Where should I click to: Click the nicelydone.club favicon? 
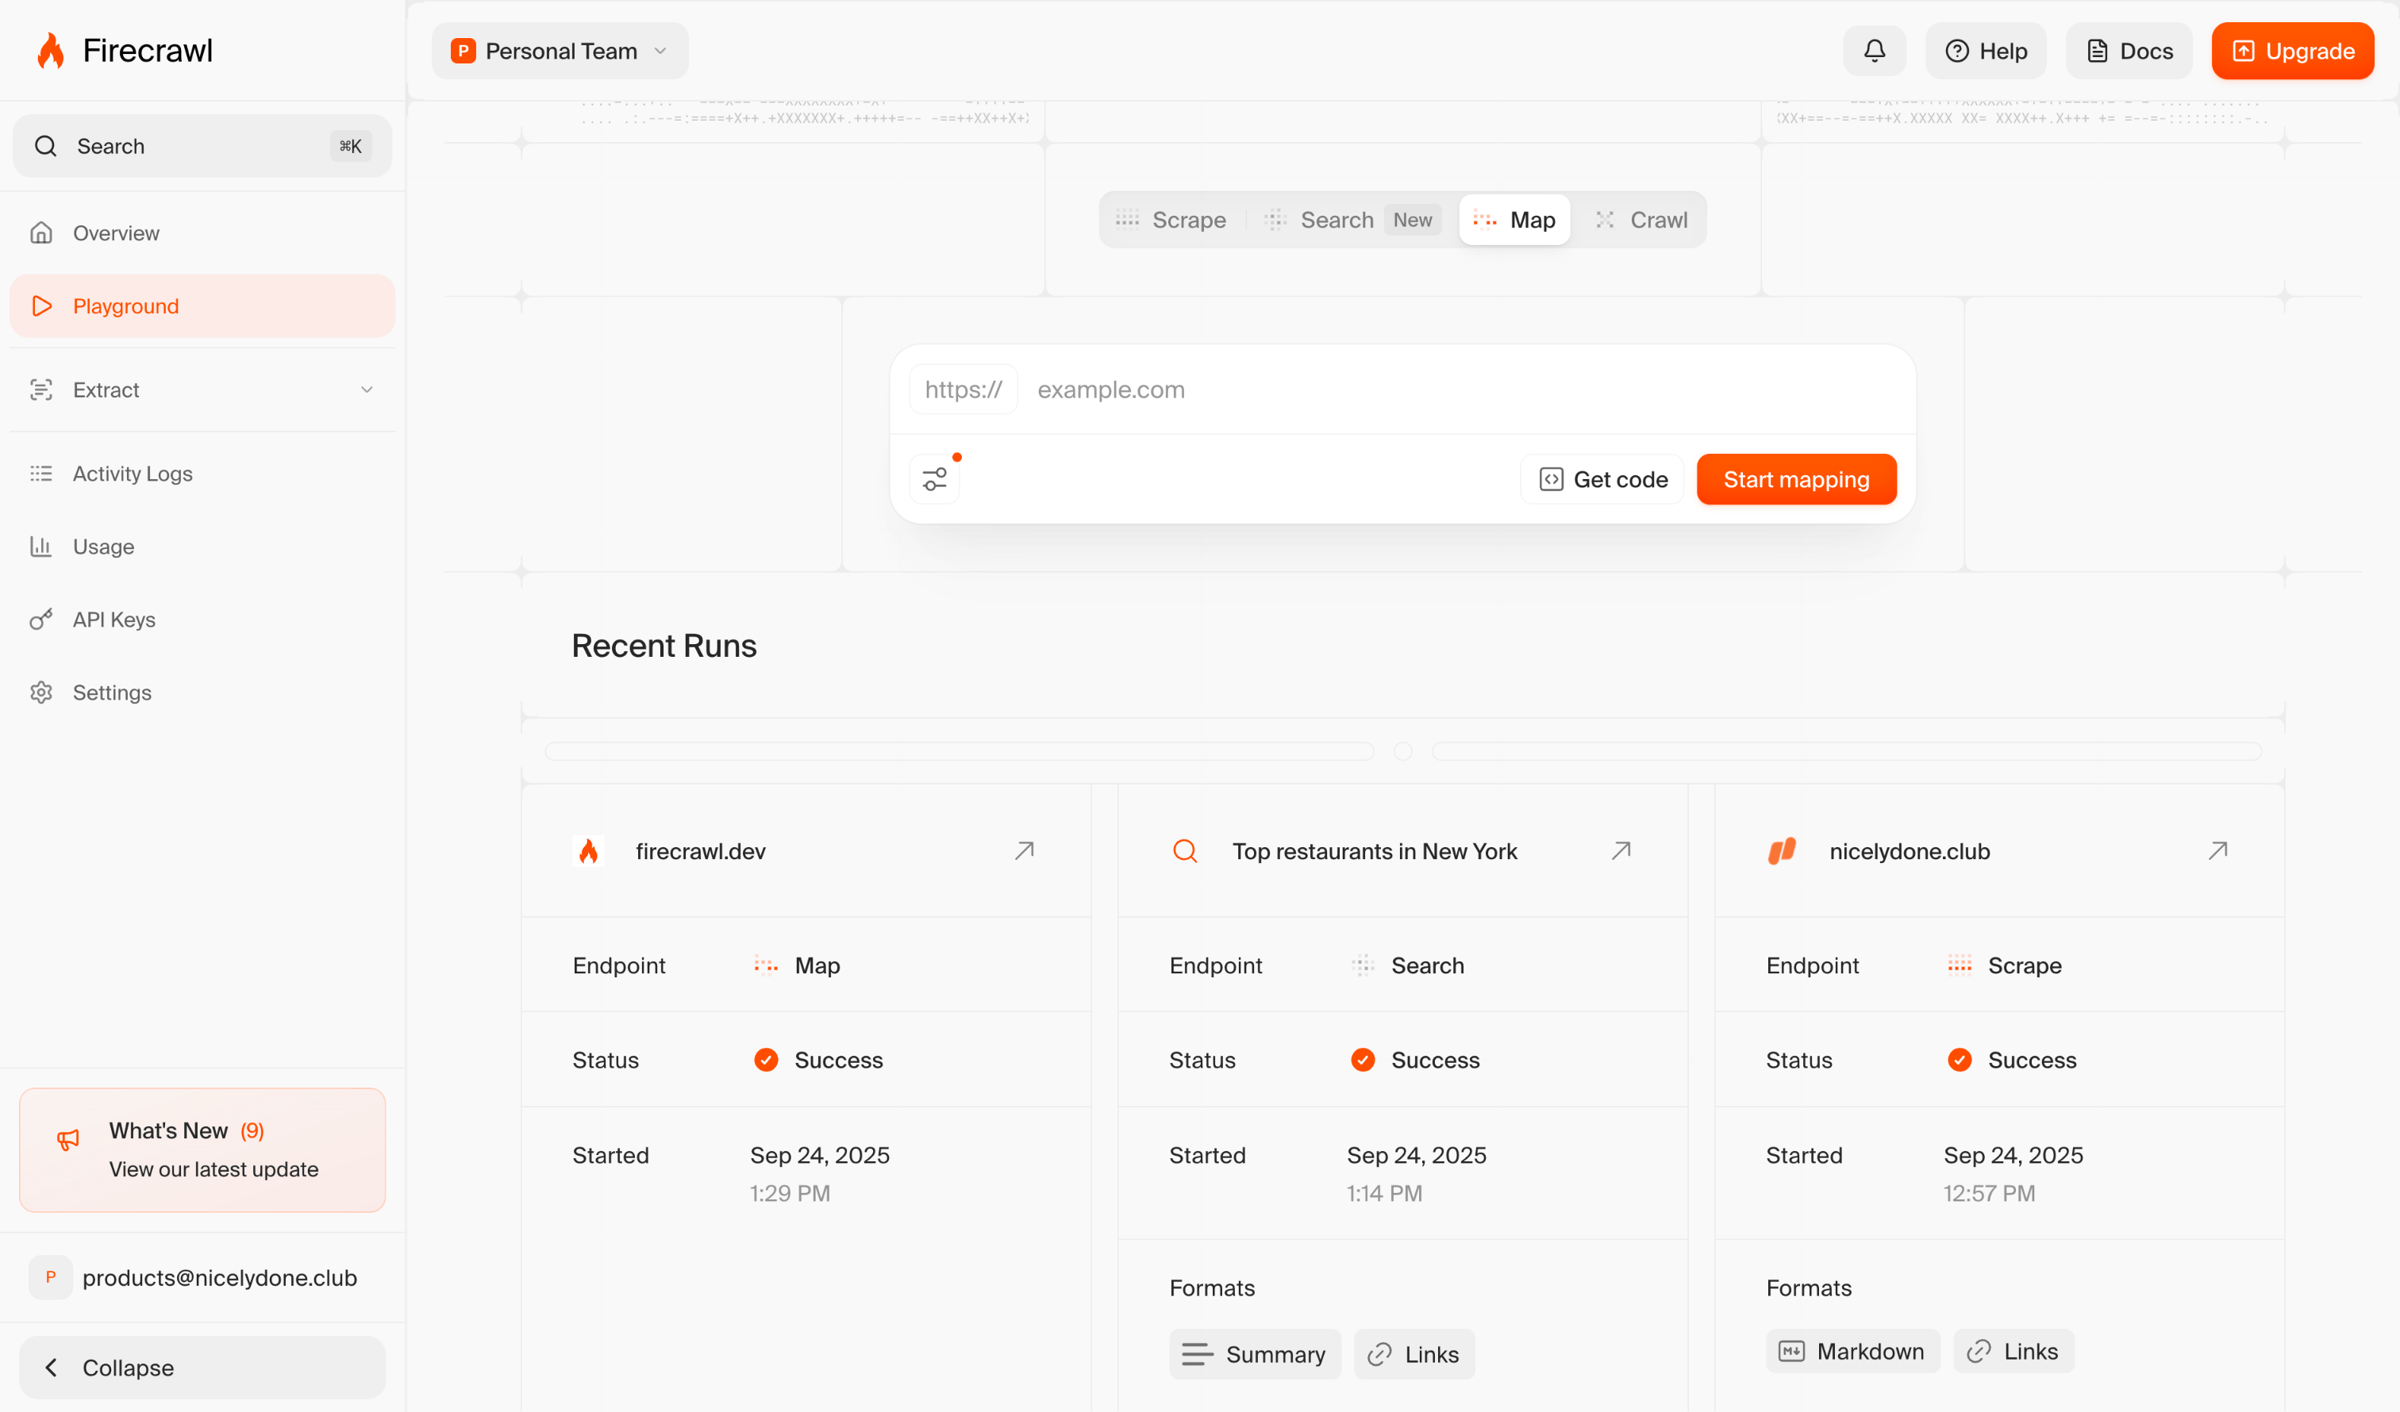pyautogui.click(x=1782, y=851)
